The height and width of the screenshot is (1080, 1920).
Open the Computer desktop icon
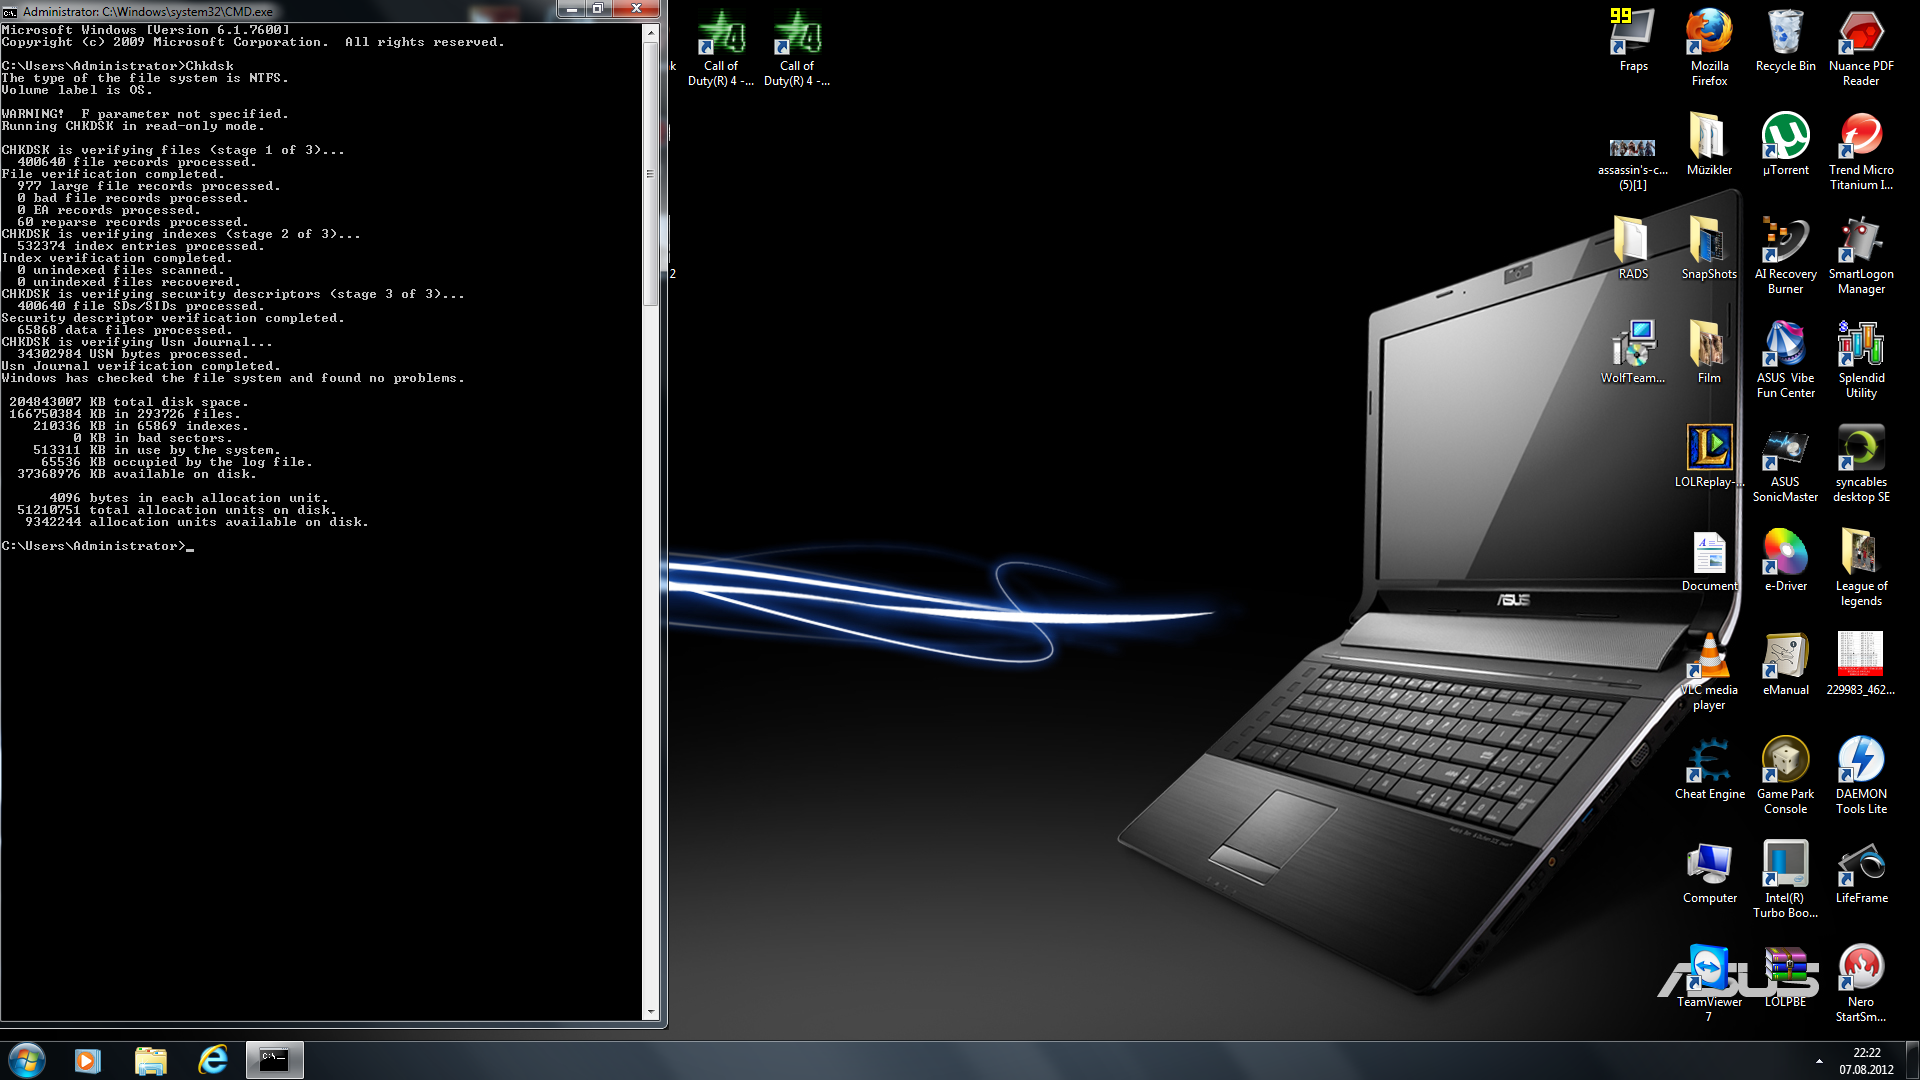pos(1709,872)
